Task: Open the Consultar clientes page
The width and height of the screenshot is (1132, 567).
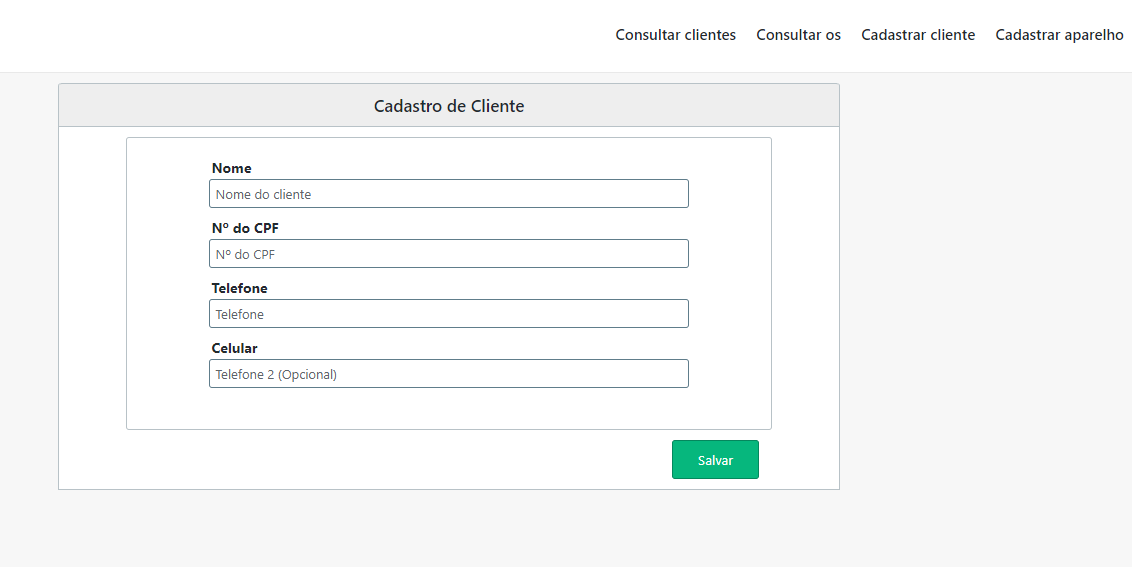Action: 675,35
